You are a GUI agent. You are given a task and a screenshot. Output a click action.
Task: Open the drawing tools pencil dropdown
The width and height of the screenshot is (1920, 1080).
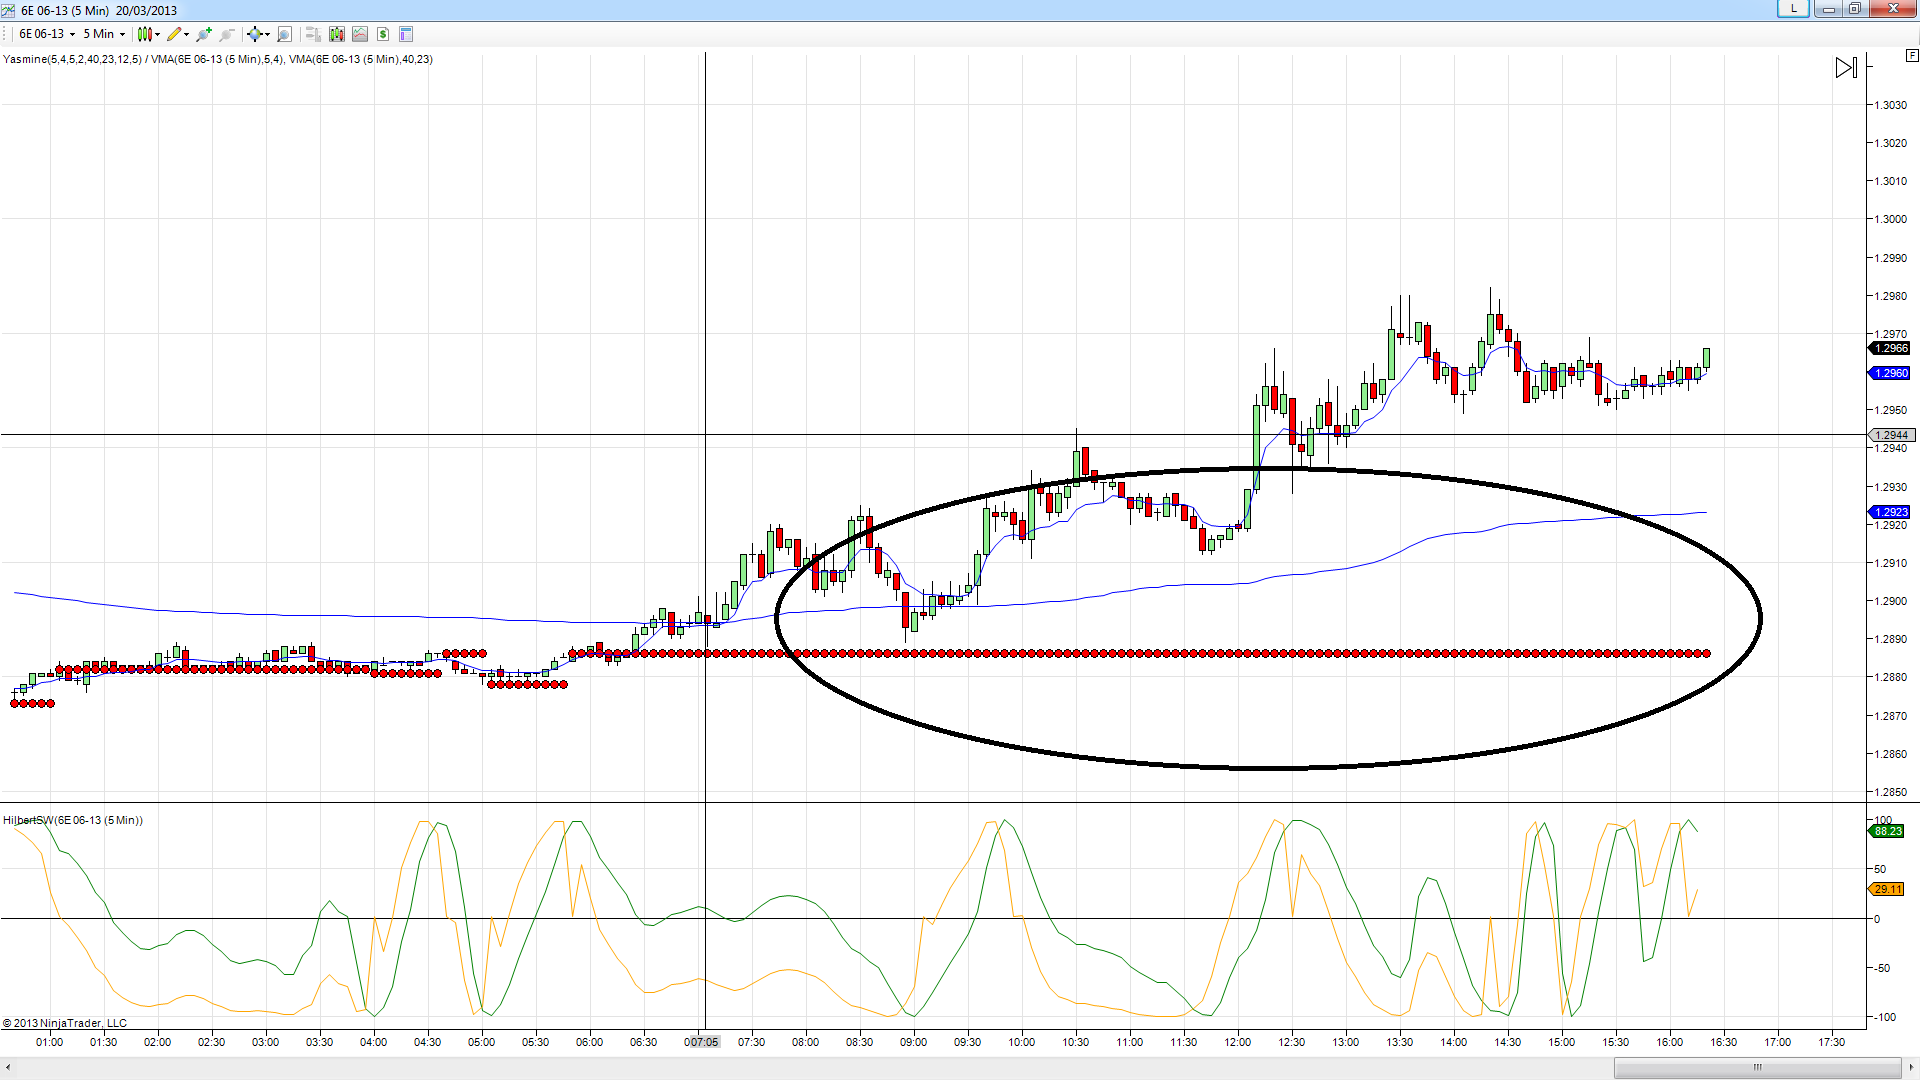tap(186, 34)
